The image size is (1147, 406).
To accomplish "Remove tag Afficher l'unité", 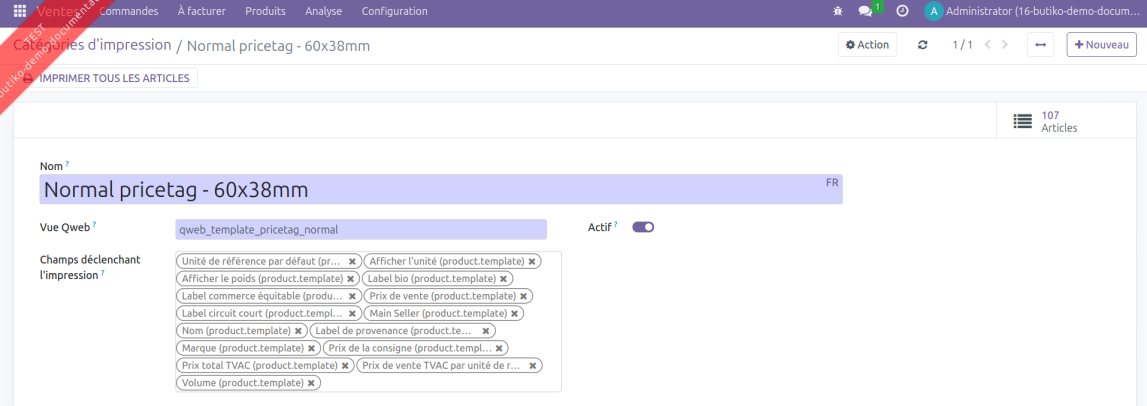I will (532, 261).
